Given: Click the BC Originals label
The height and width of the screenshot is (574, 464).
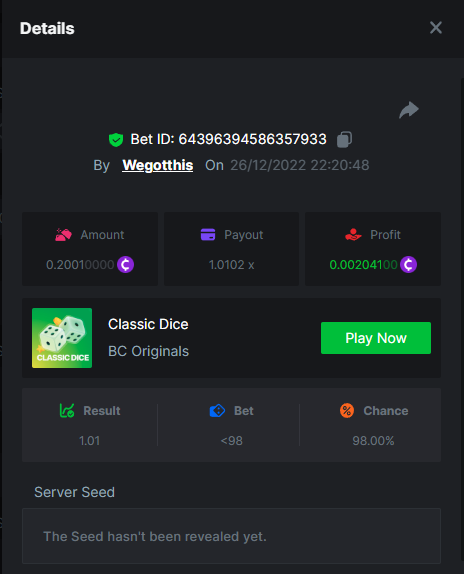Looking at the screenshot, I should click(148, 351).
